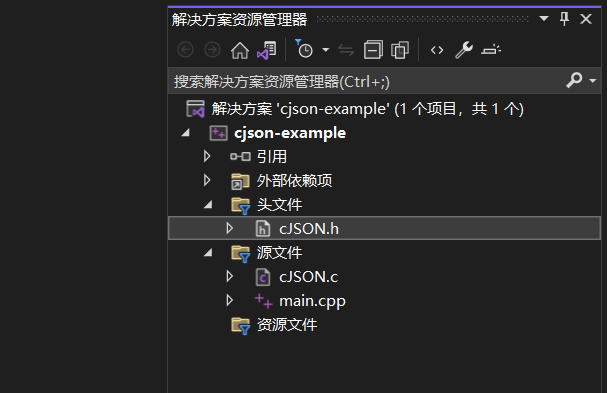Toggle Show All Files button
This screenshot has width=607, height=393.
[400, 50]
